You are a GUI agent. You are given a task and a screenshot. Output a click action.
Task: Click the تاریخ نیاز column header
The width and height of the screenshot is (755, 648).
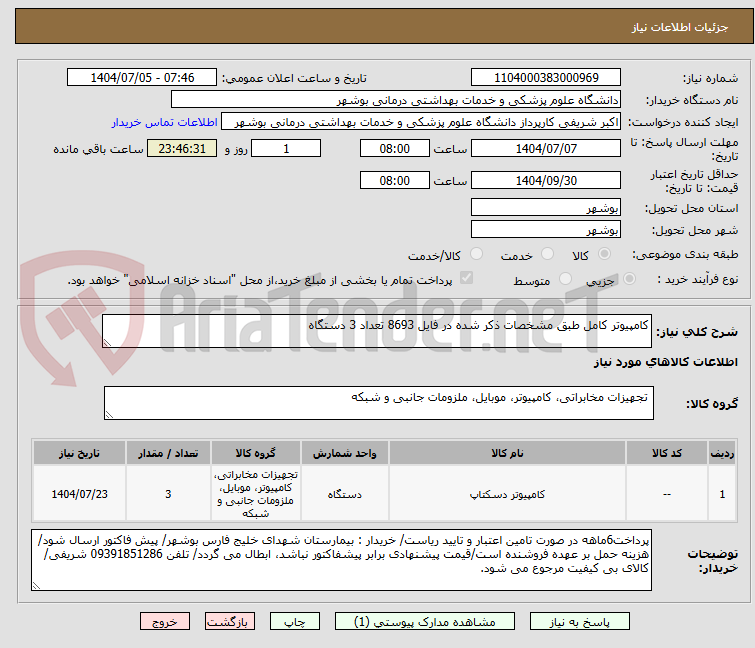79,453
